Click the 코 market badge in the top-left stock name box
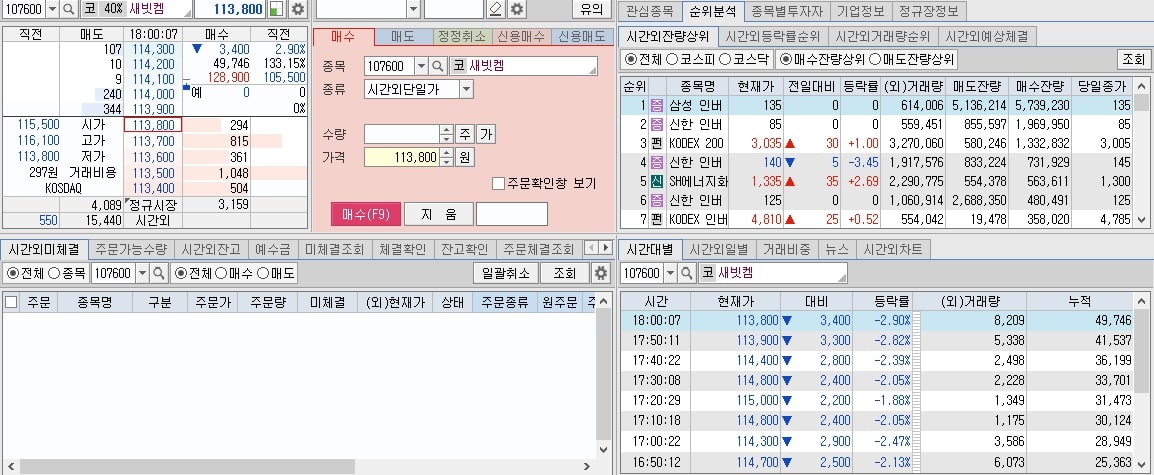The image size is (1154, 475). [89, 9]
